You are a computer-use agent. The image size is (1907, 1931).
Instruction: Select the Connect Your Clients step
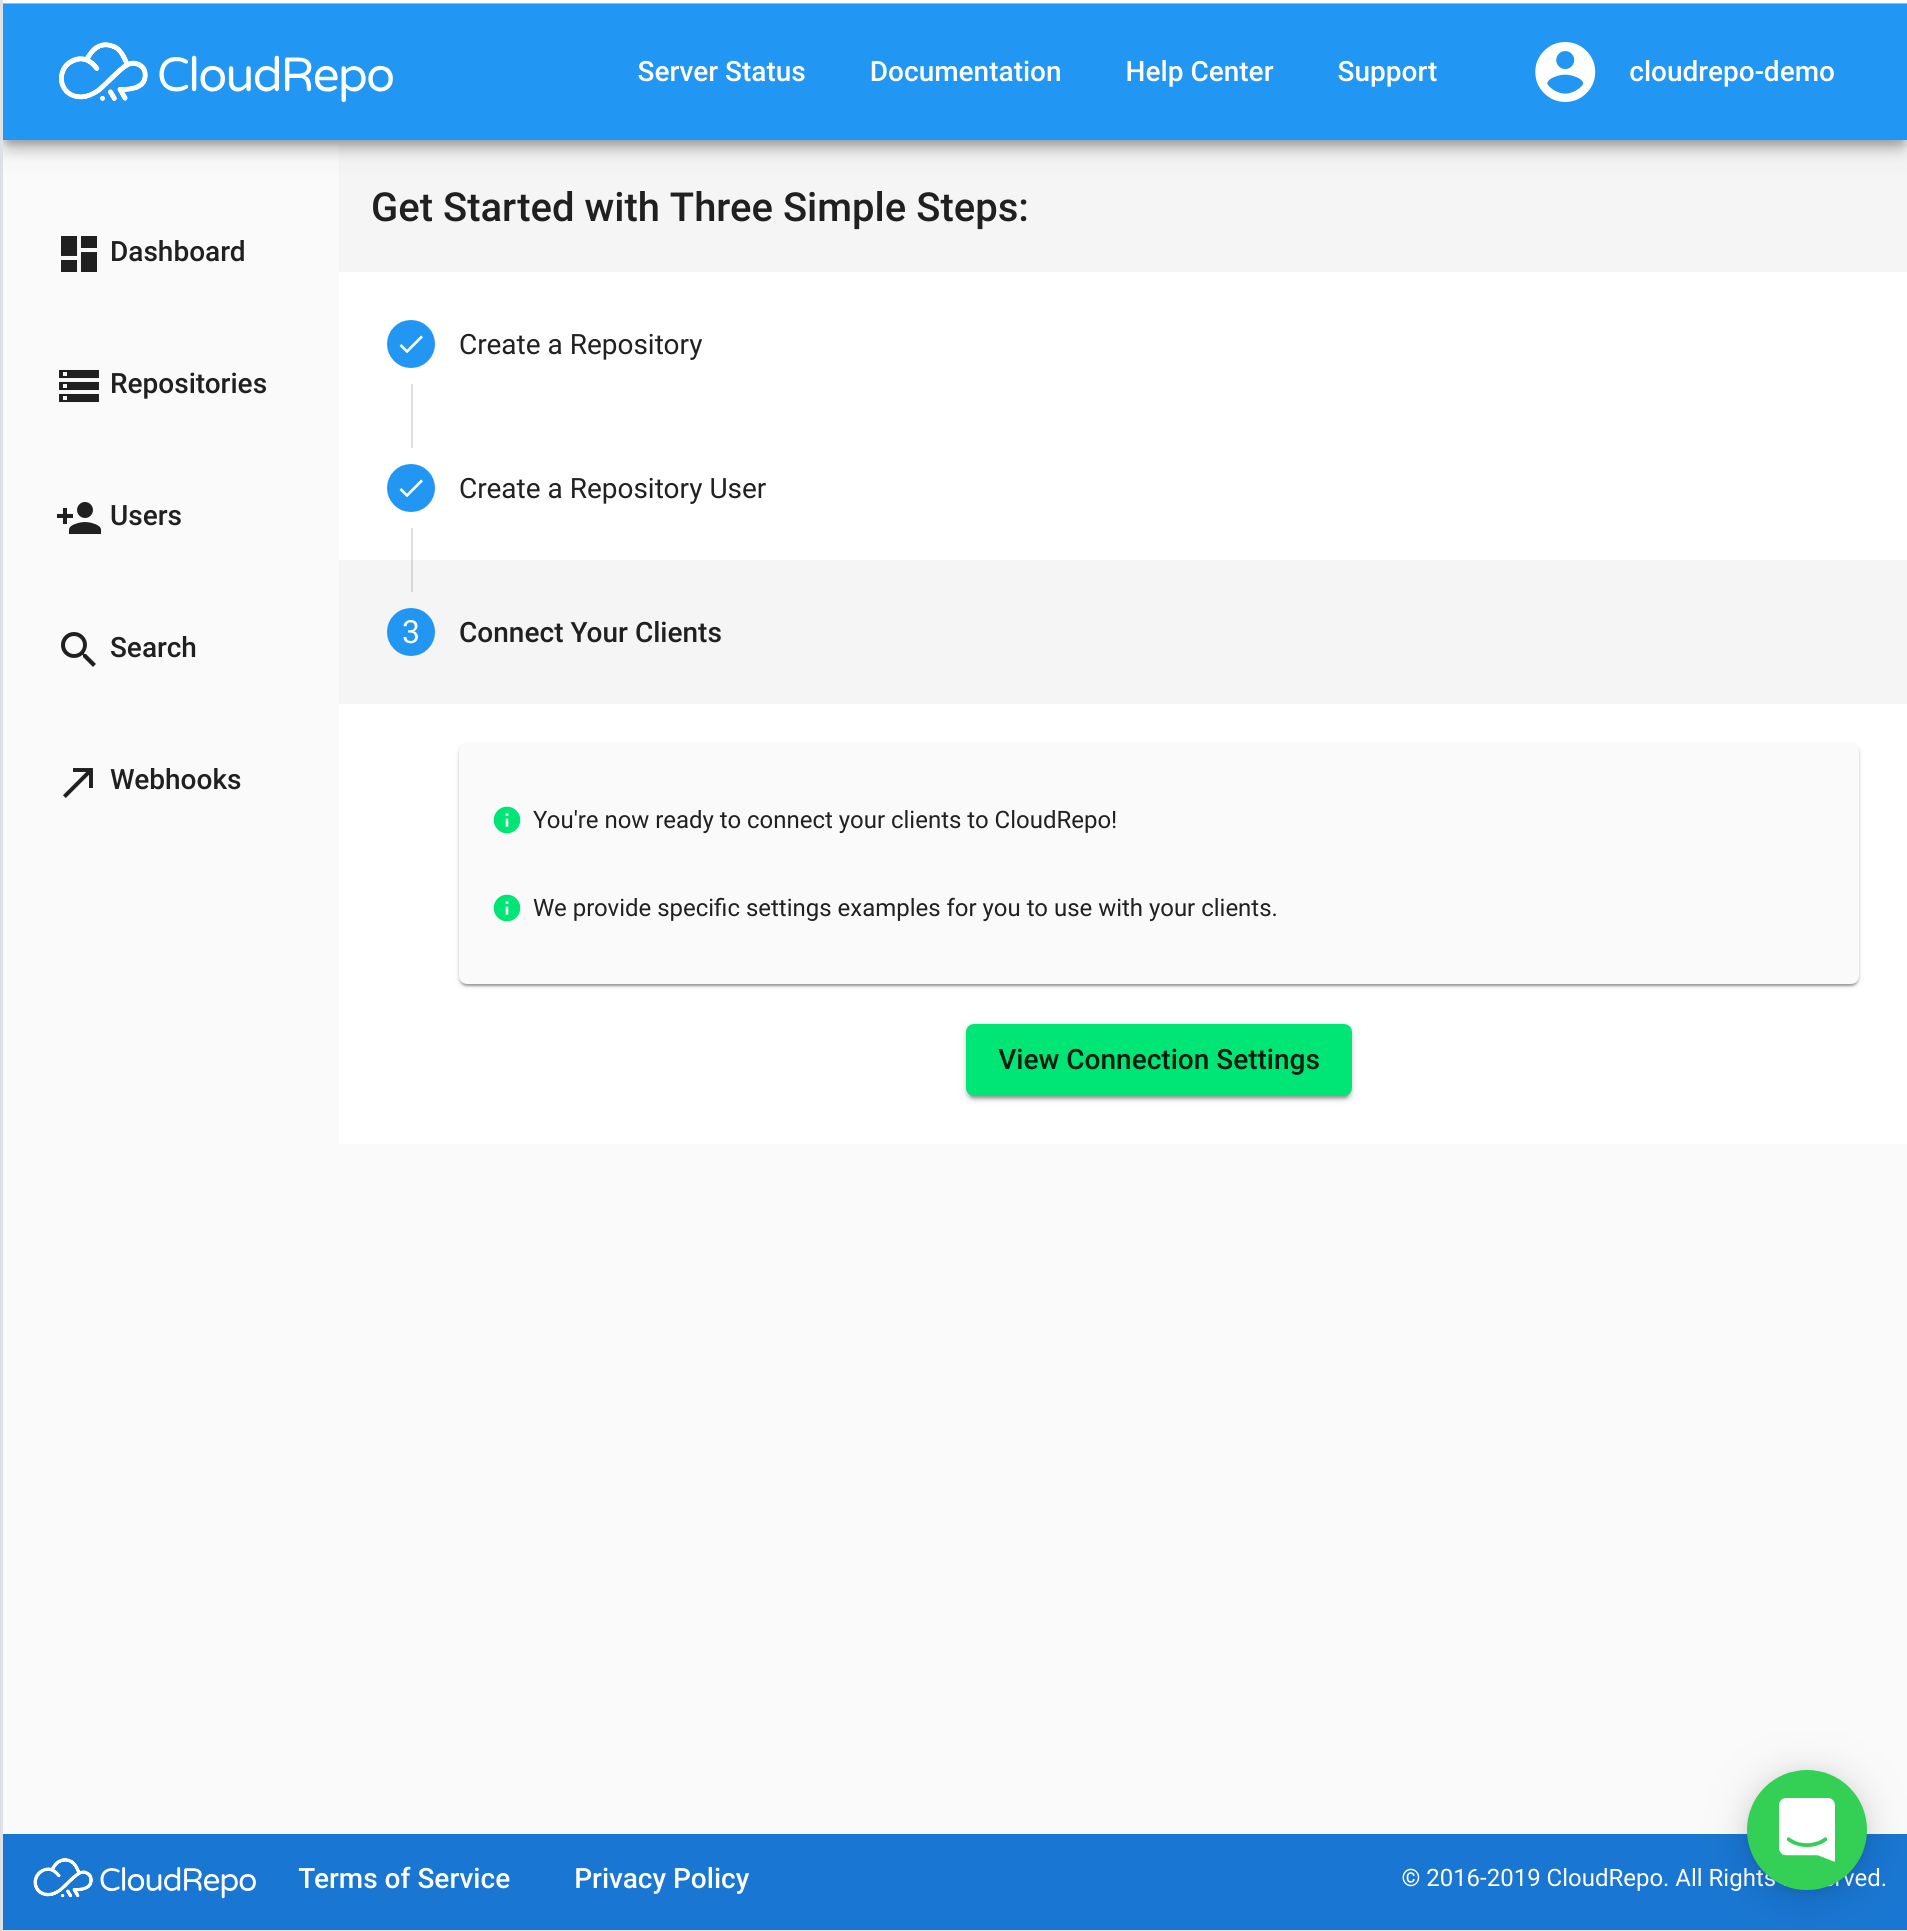(590, 633)
